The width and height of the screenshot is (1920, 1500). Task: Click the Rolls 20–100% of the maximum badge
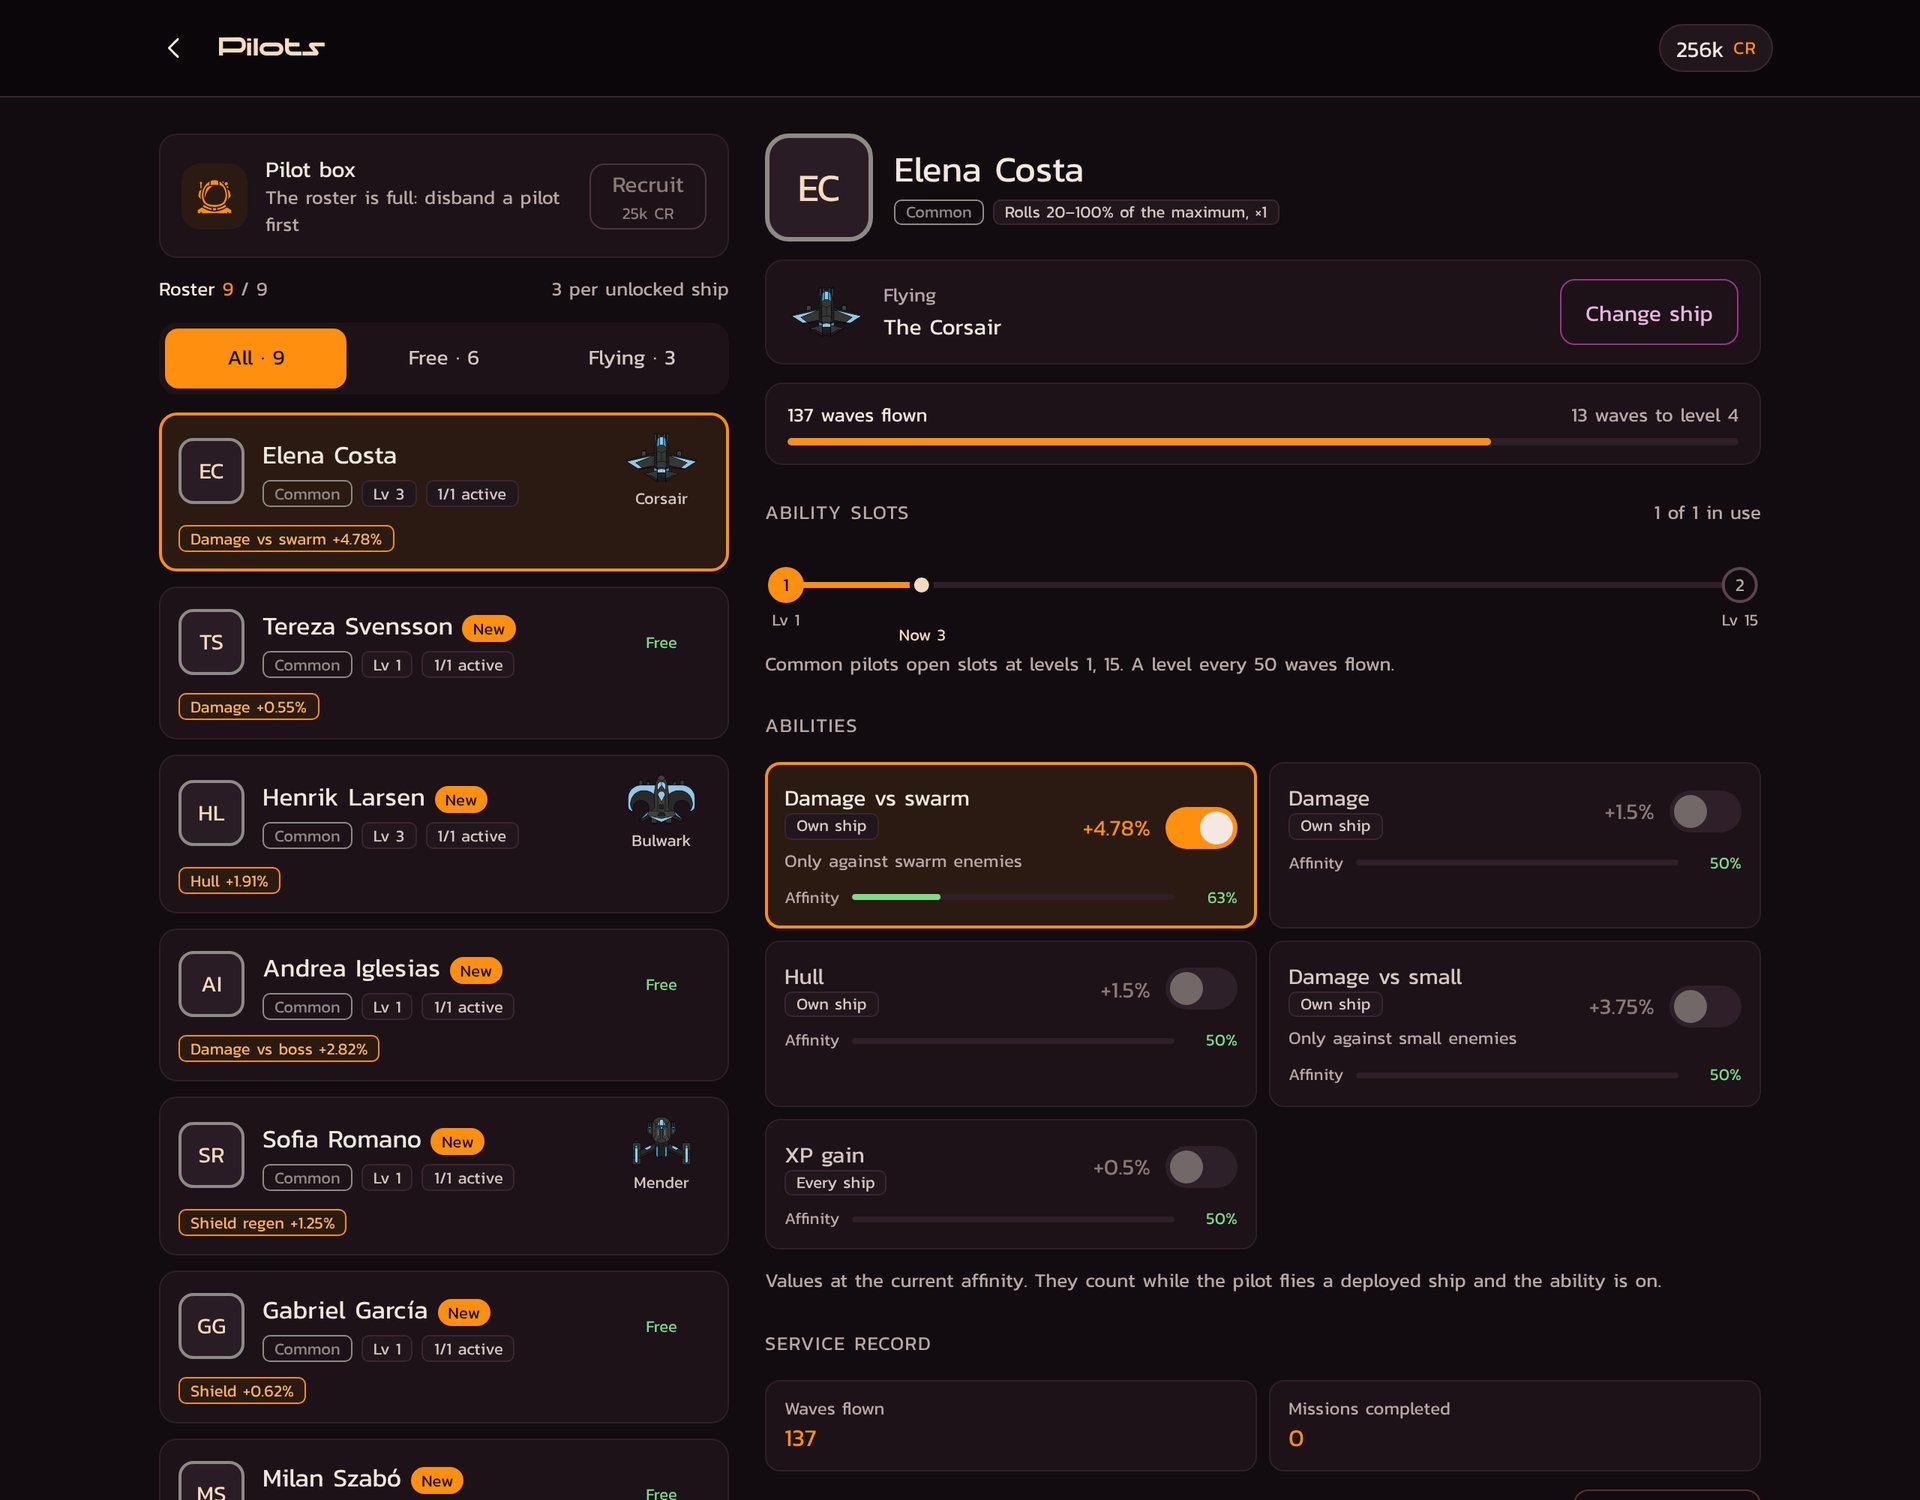(1135, 212)
